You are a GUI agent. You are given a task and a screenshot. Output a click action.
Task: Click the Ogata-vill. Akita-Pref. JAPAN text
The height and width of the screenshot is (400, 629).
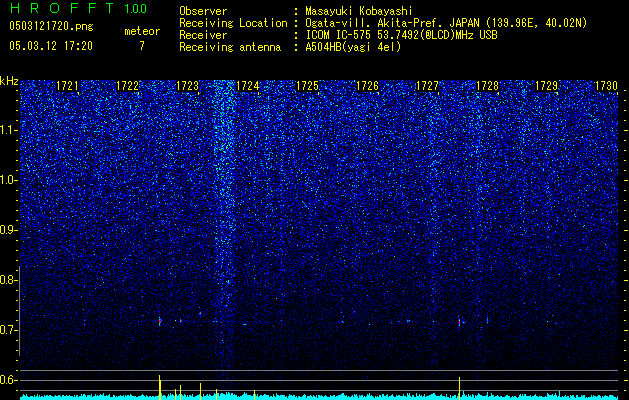pos(391,23)
